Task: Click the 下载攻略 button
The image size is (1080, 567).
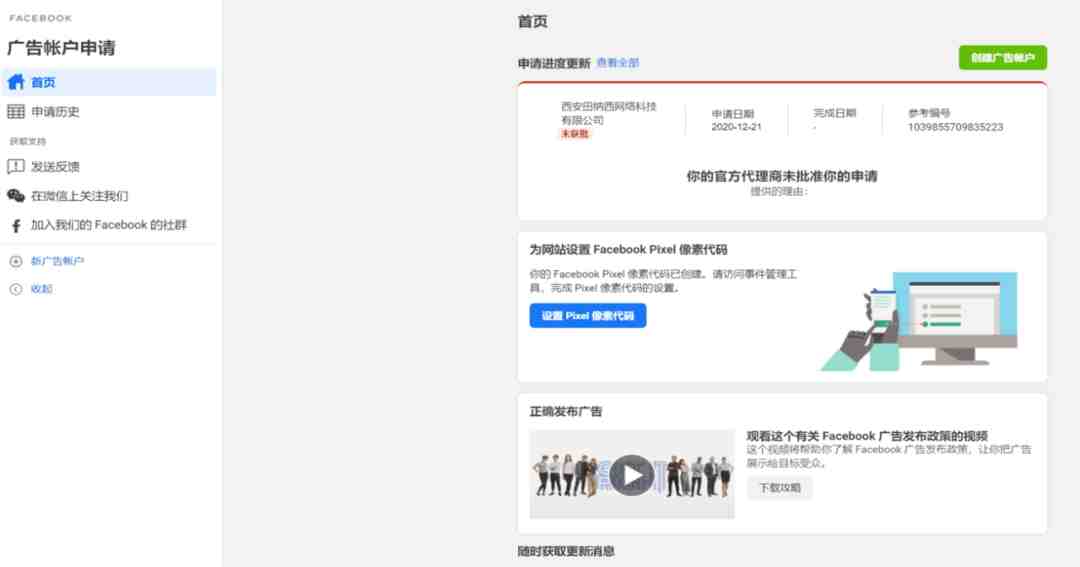Action: (x=780, y=488)
